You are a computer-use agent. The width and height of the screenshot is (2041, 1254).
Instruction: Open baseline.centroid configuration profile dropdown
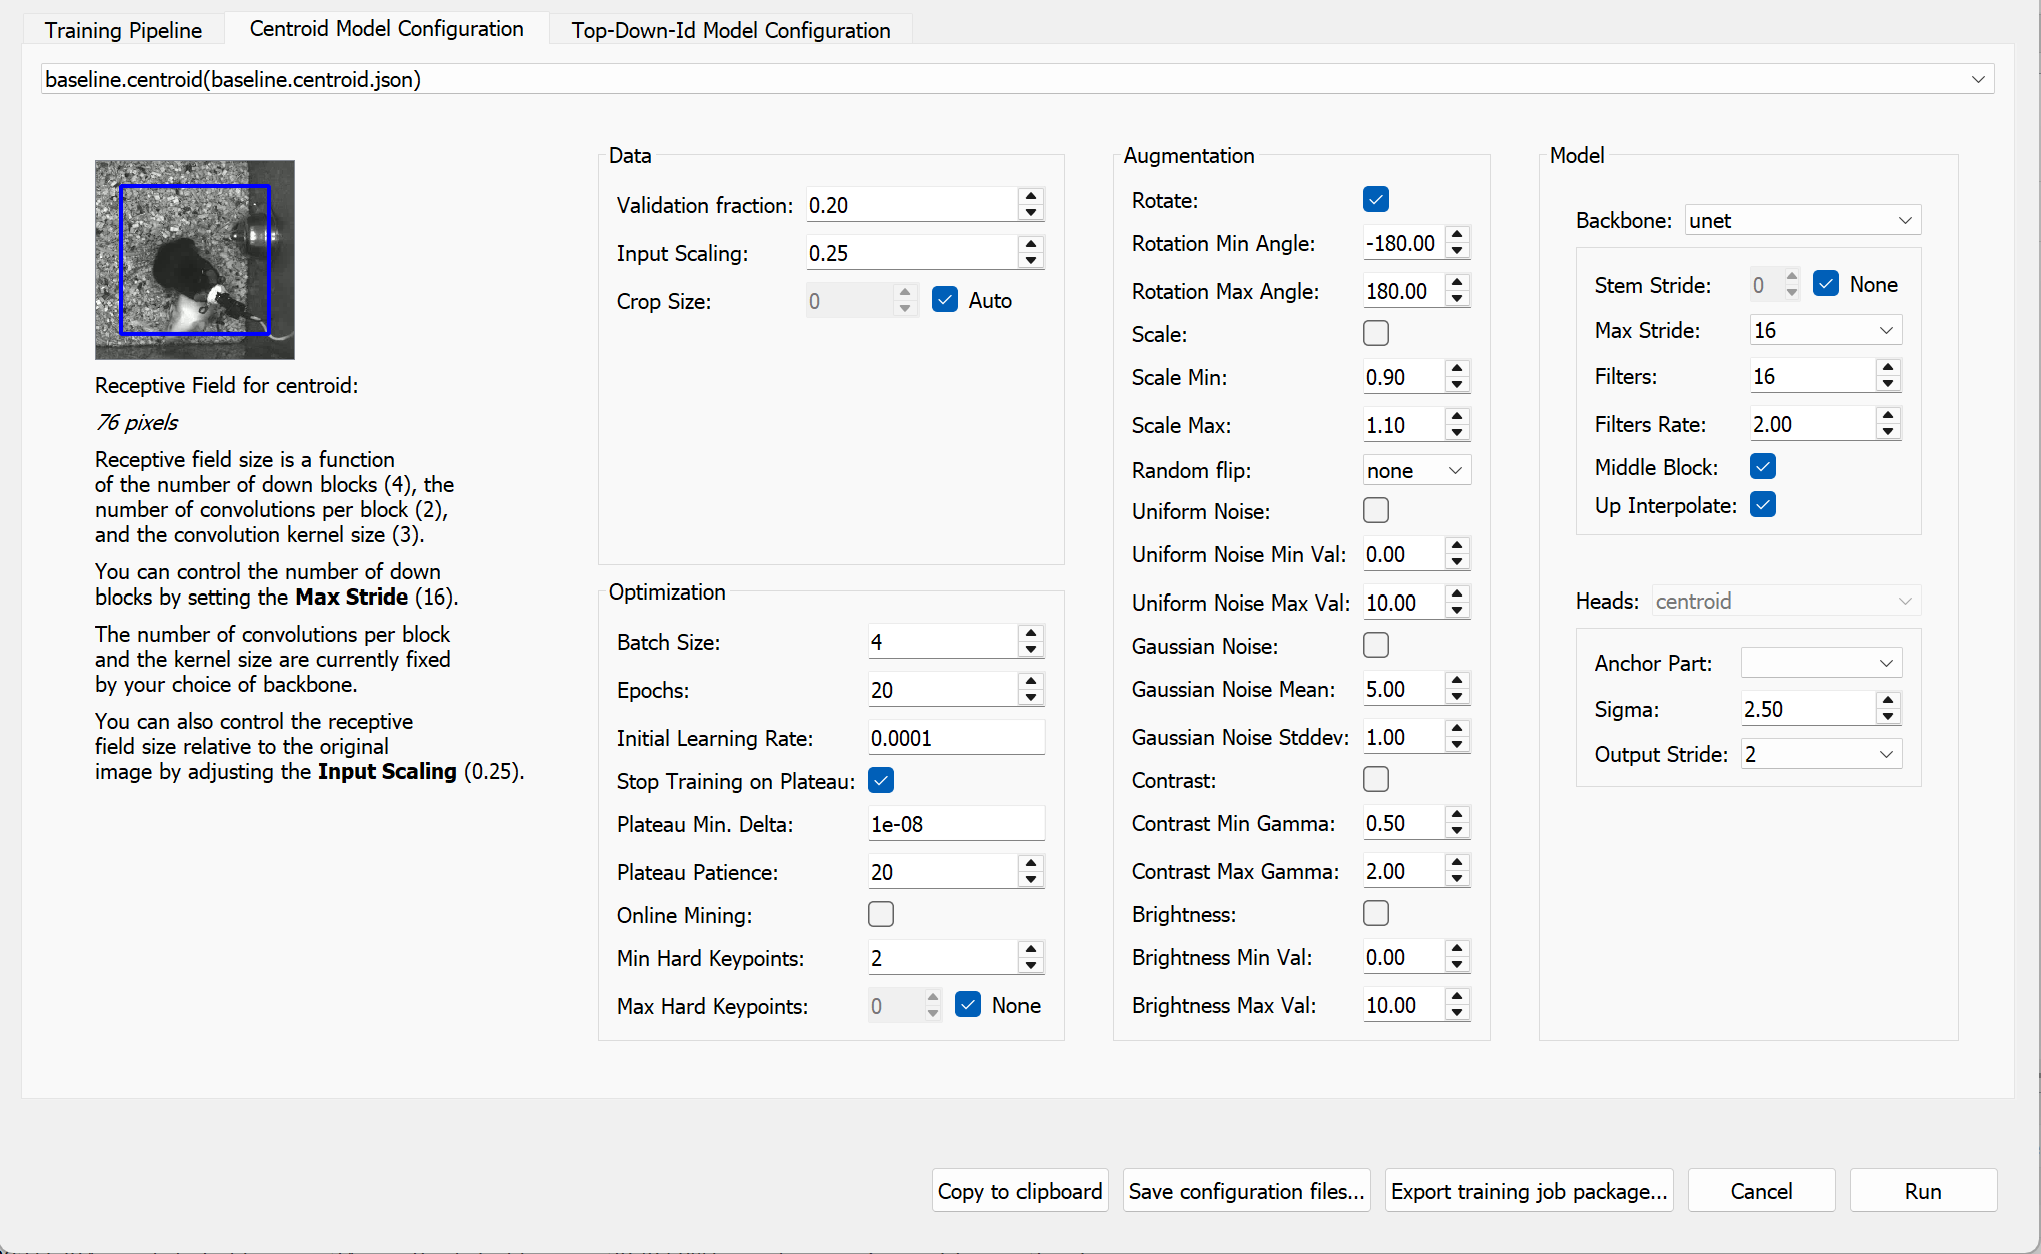click(x=1016, y=79)
